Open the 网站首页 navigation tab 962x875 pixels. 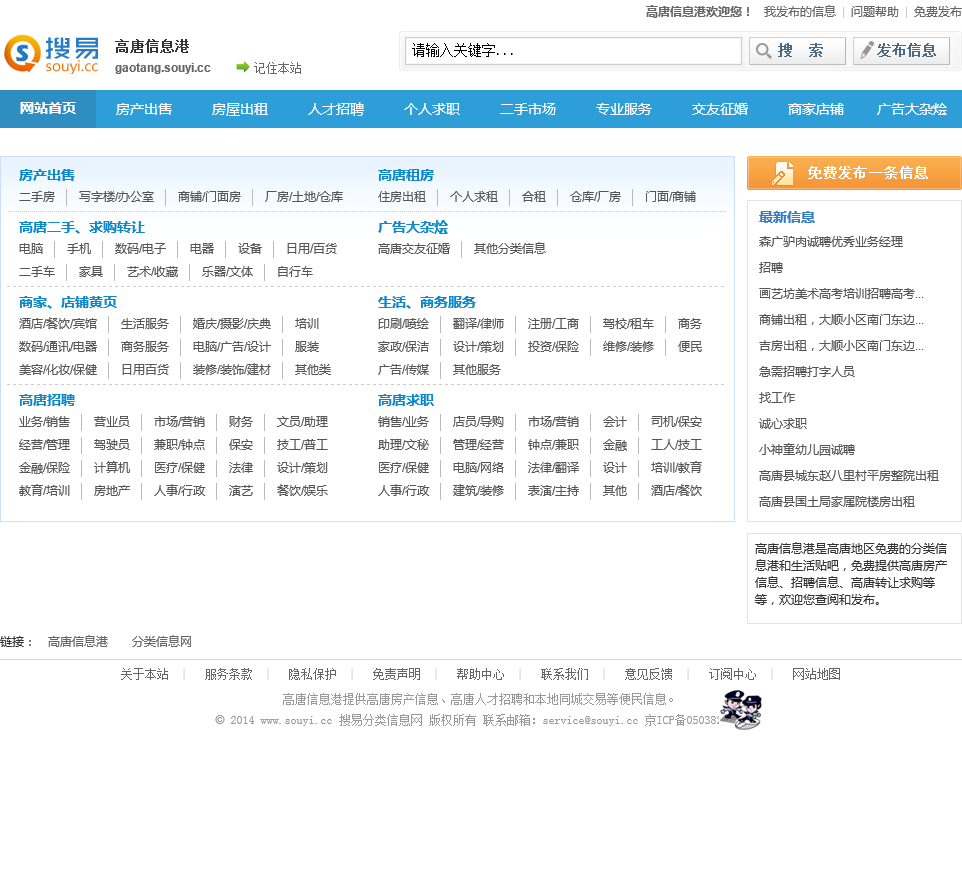point(48,109)
